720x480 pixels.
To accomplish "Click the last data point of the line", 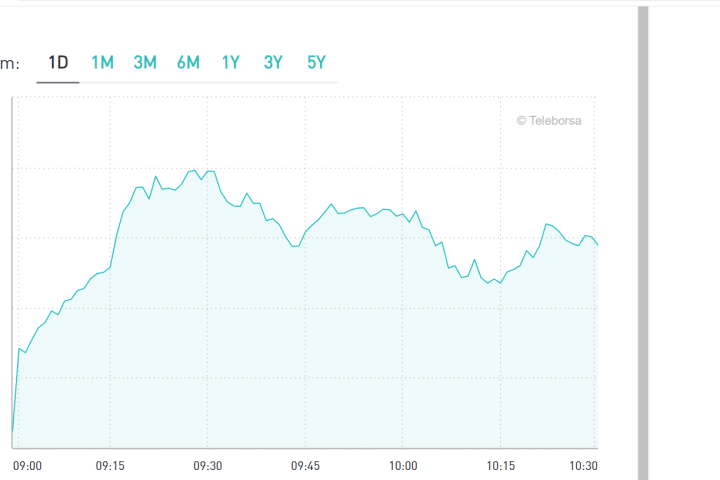I will (x=597, y=244).
